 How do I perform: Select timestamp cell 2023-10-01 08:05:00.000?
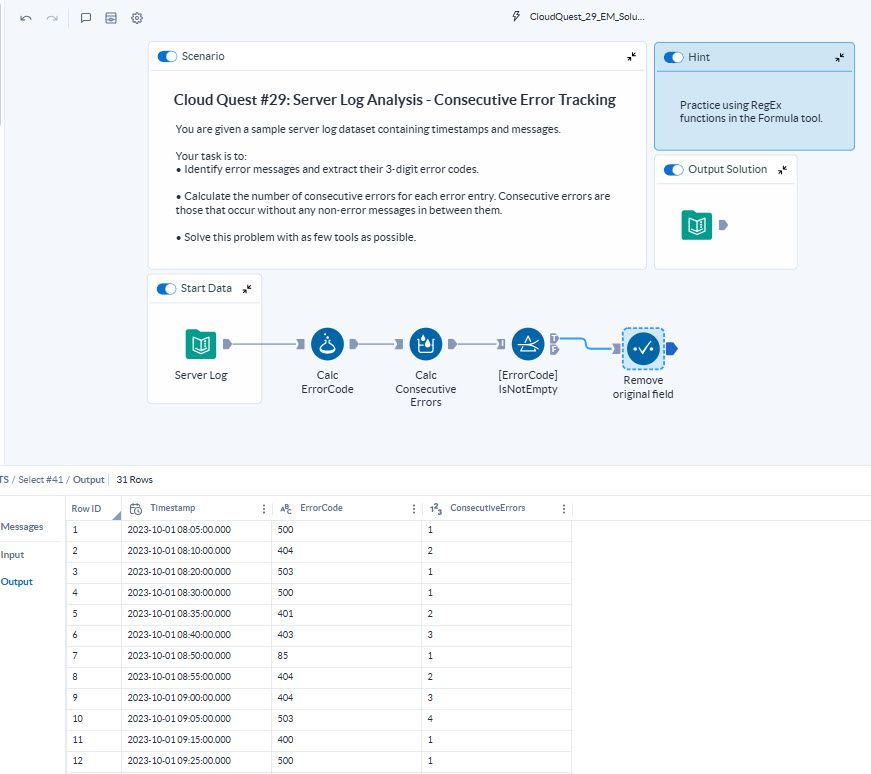pos(197,530)
